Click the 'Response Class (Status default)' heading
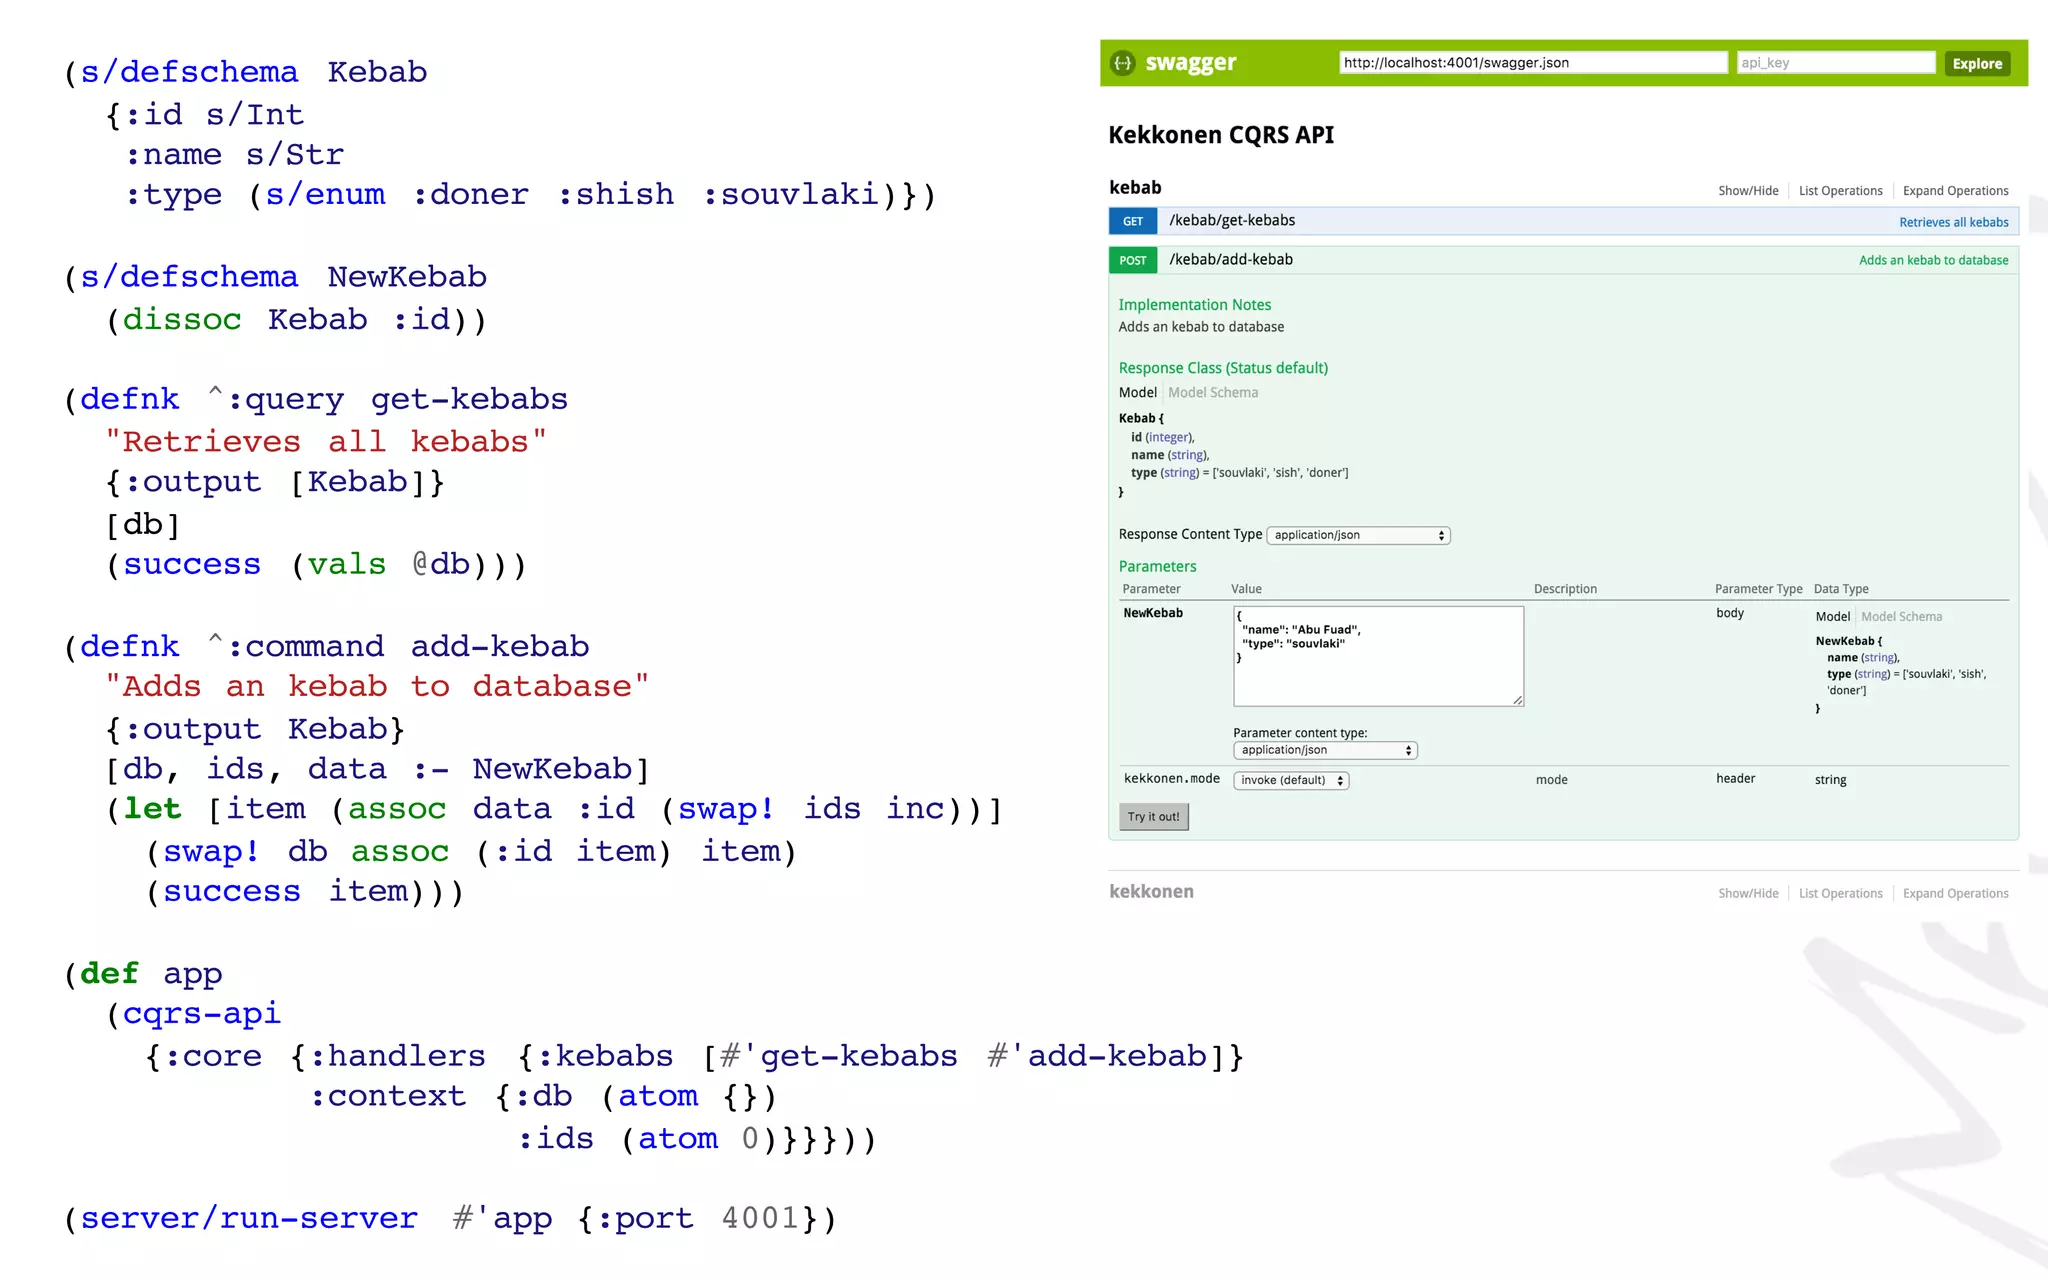Image resolution: width=2048 pixels, height=1280 pixels. coord(1223,368)
